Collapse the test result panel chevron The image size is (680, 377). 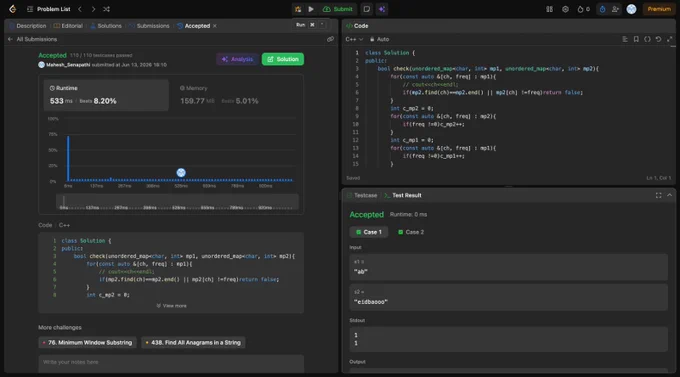pyautogui.click(x=670, y=195)
